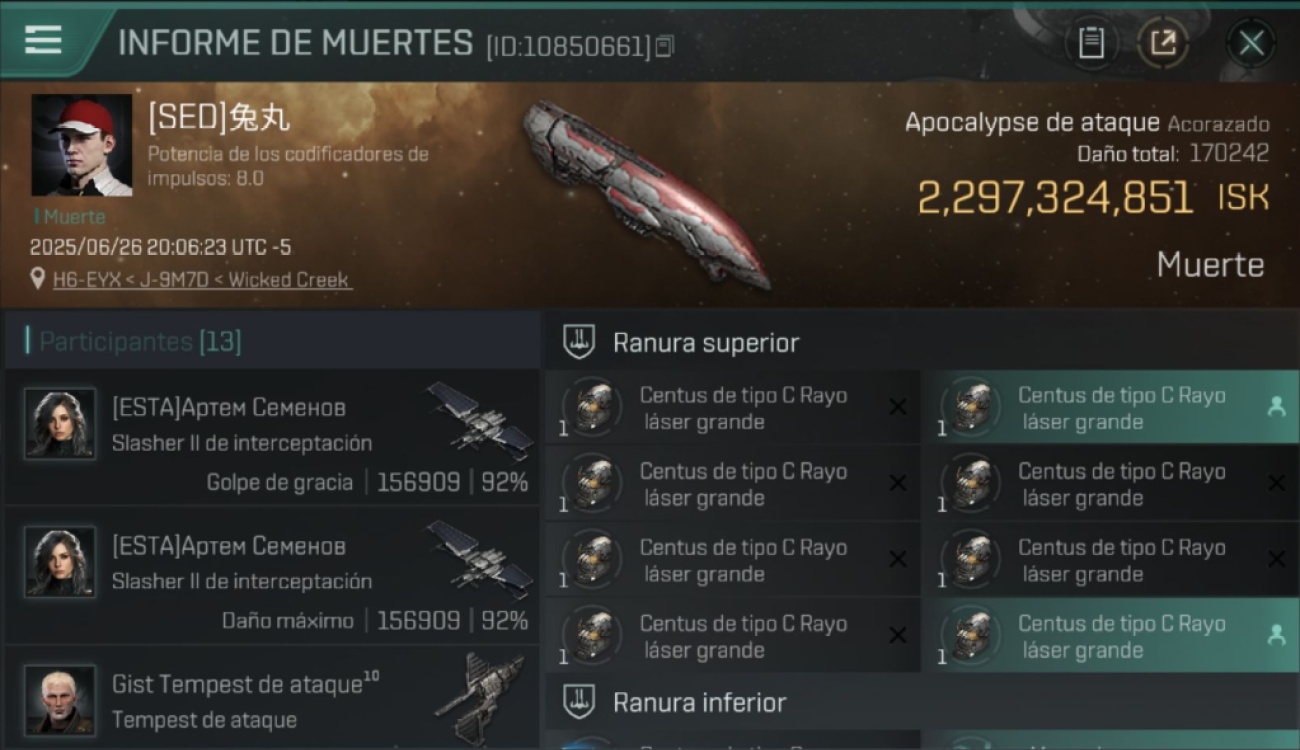This screenshot has height=750, width=1300.
Task: Expand the Ranura inferior section
Action: point(920,702)
